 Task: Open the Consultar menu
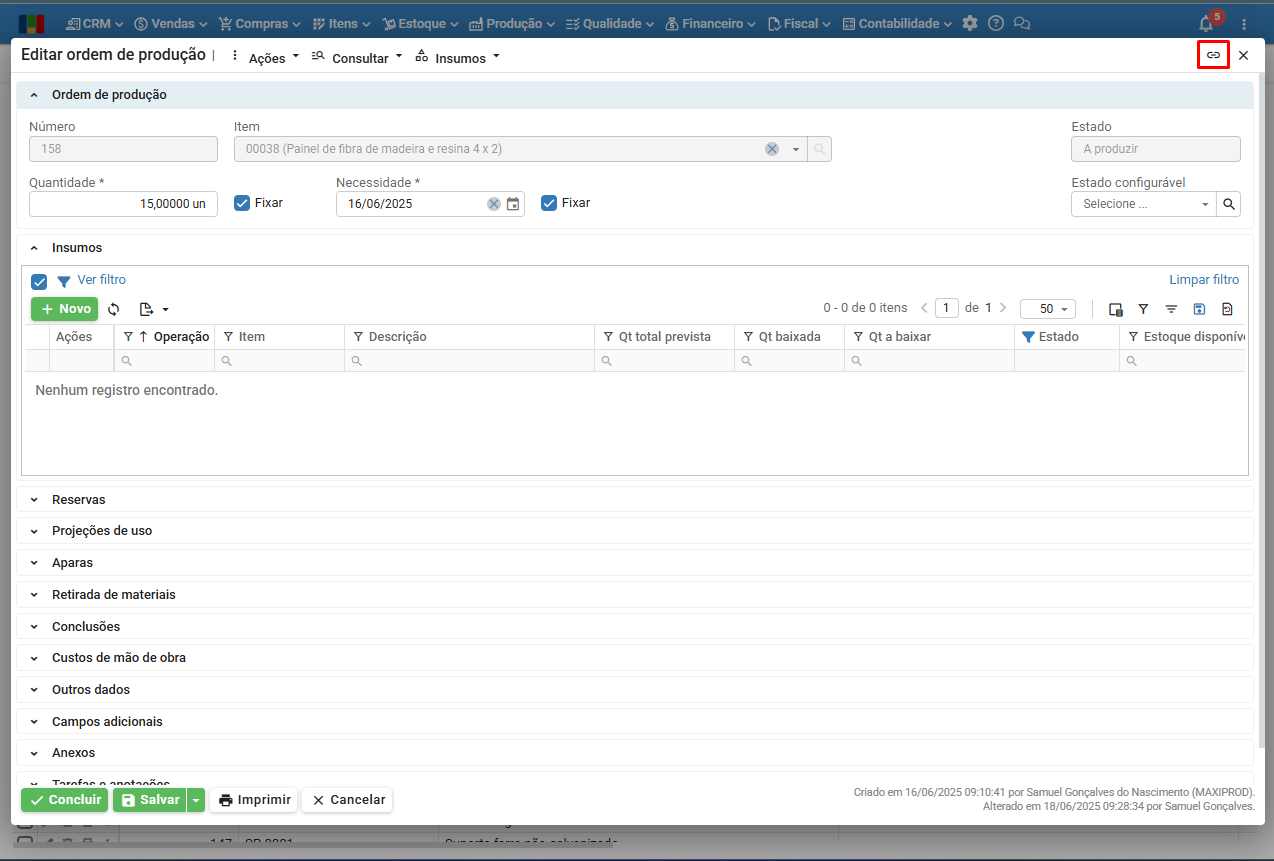point(356,58)
